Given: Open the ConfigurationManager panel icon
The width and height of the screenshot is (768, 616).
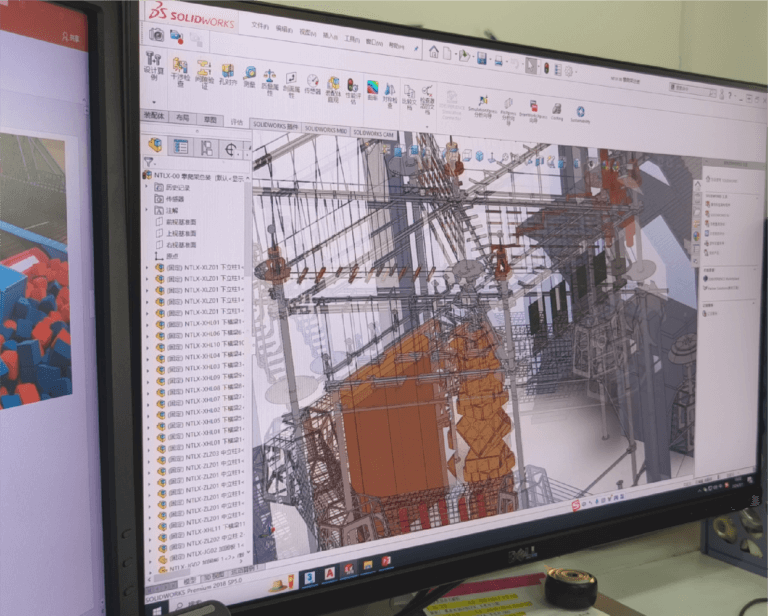Looking at the screenshot, I should coord(206,147).
